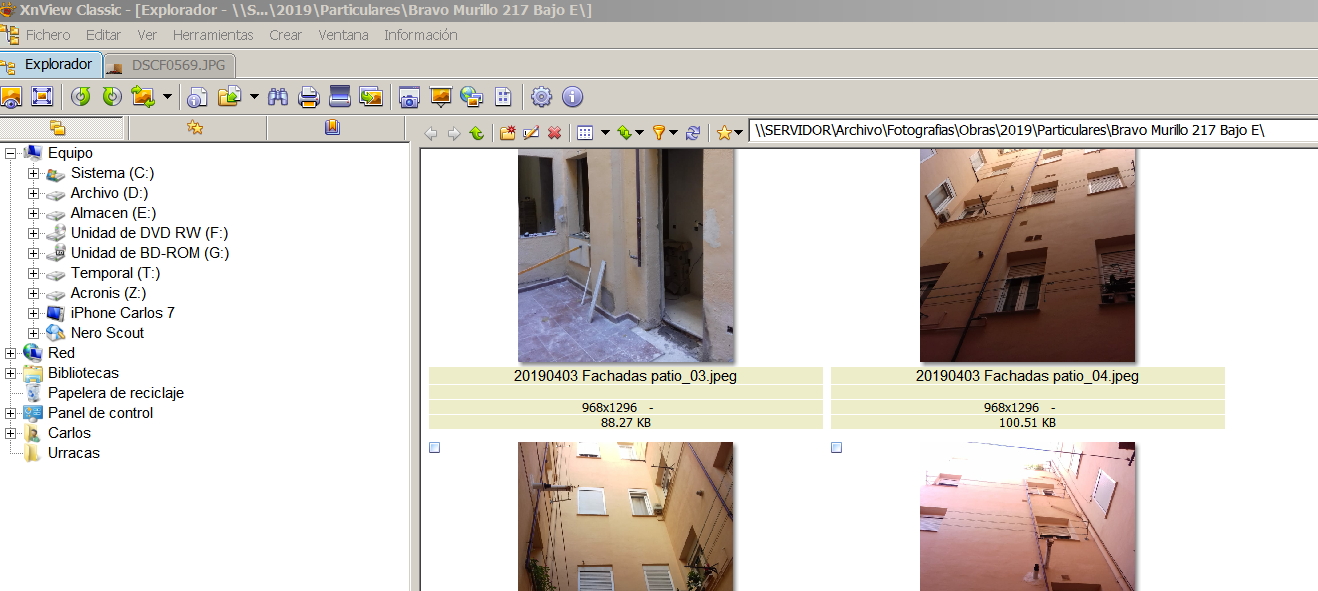1318x591 pixels.
Task: Click the screen Capture camera icon
Action: [409, 97]
